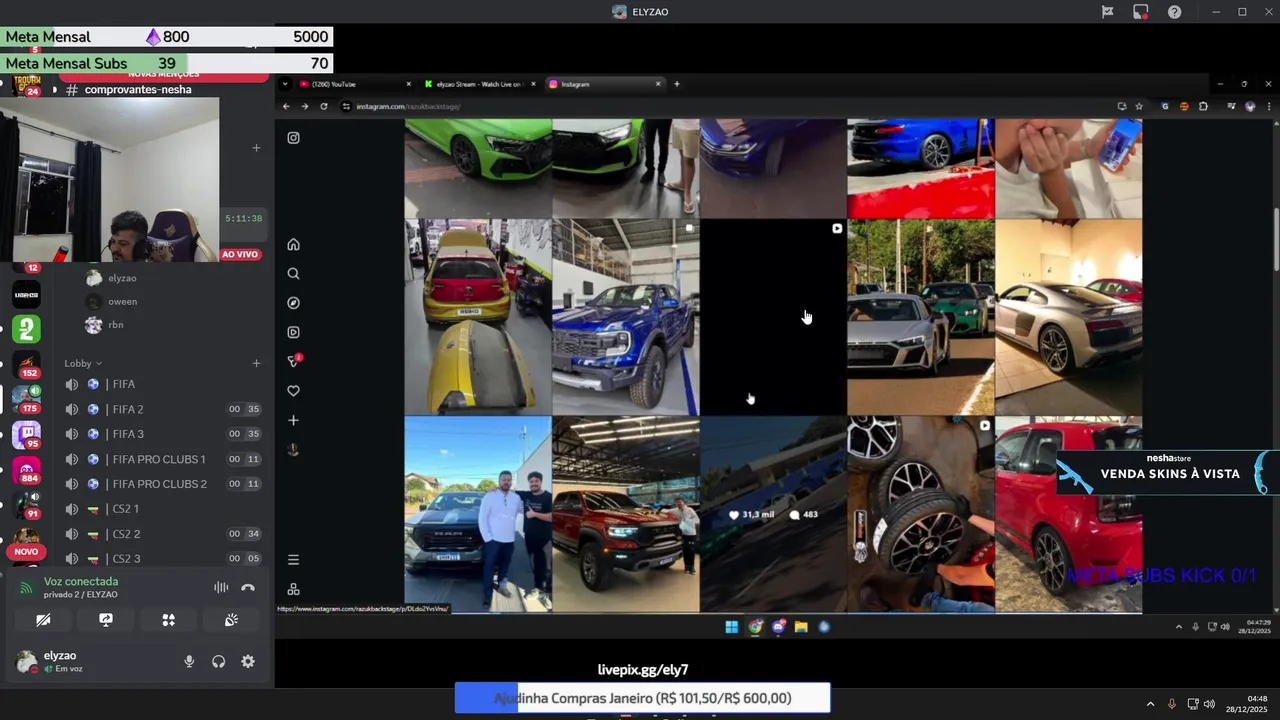
Task: Start a Discord activity
Action: click(x=169, y=620)
